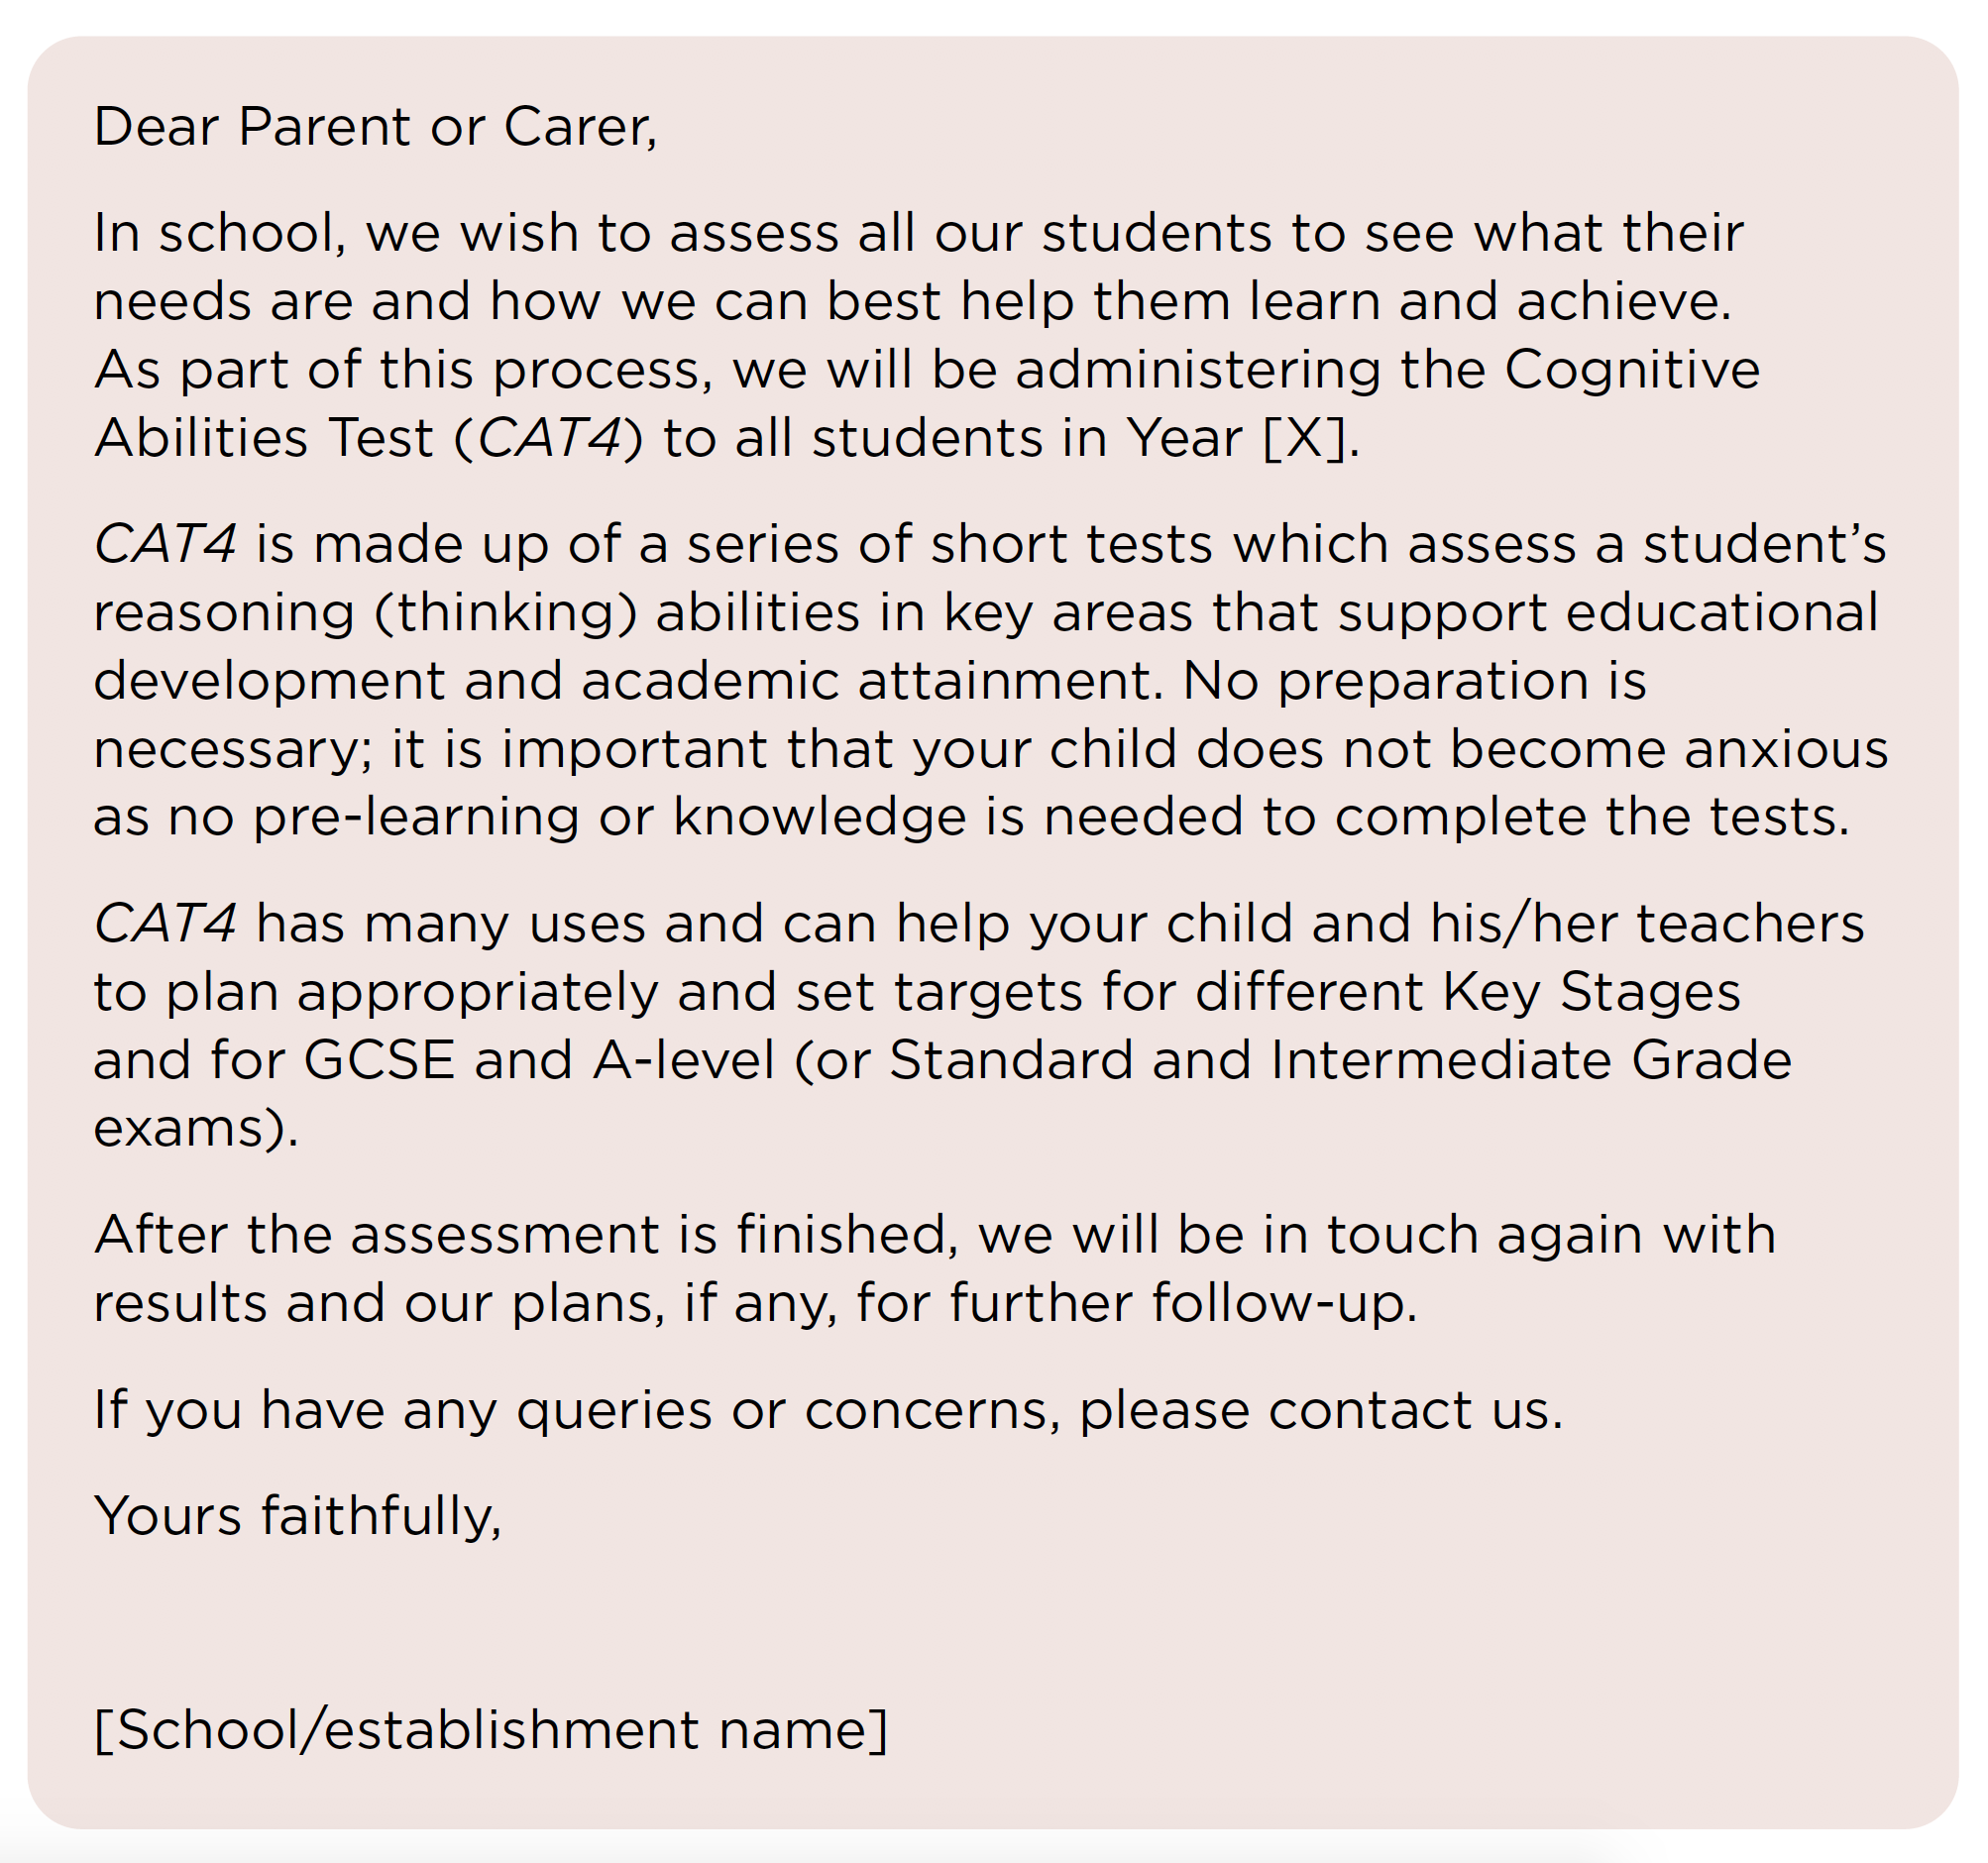Click the "Dear Parent or Carer," greeting
The height and width of the screenshot is (1863, 1988).
[x=375, y=127]
